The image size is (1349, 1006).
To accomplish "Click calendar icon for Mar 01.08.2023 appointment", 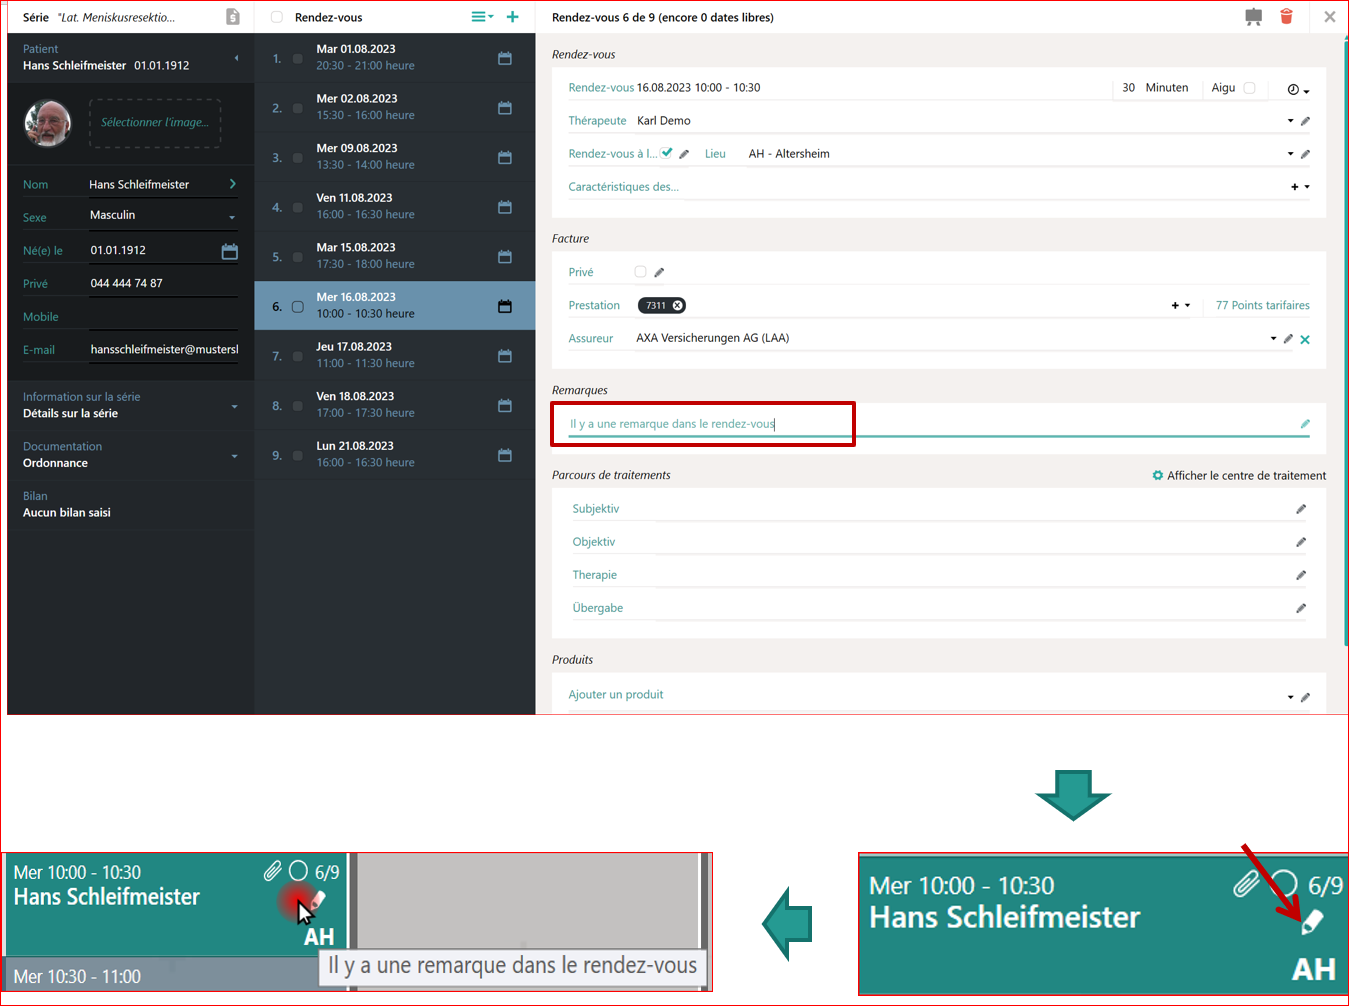I will point(504,58).
